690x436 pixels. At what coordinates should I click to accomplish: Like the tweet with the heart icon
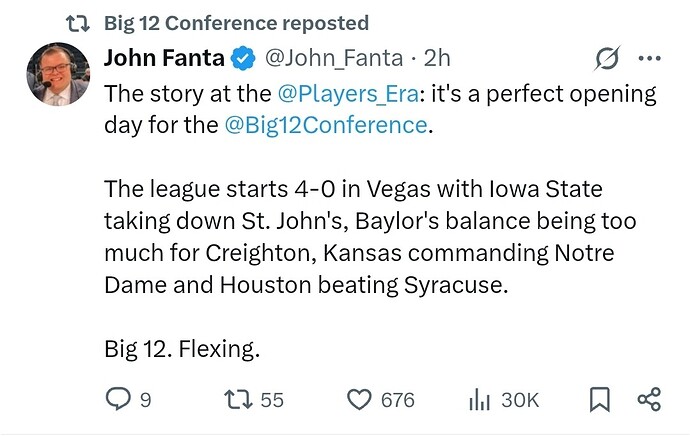pyautogui.click(x=358, y=400)
